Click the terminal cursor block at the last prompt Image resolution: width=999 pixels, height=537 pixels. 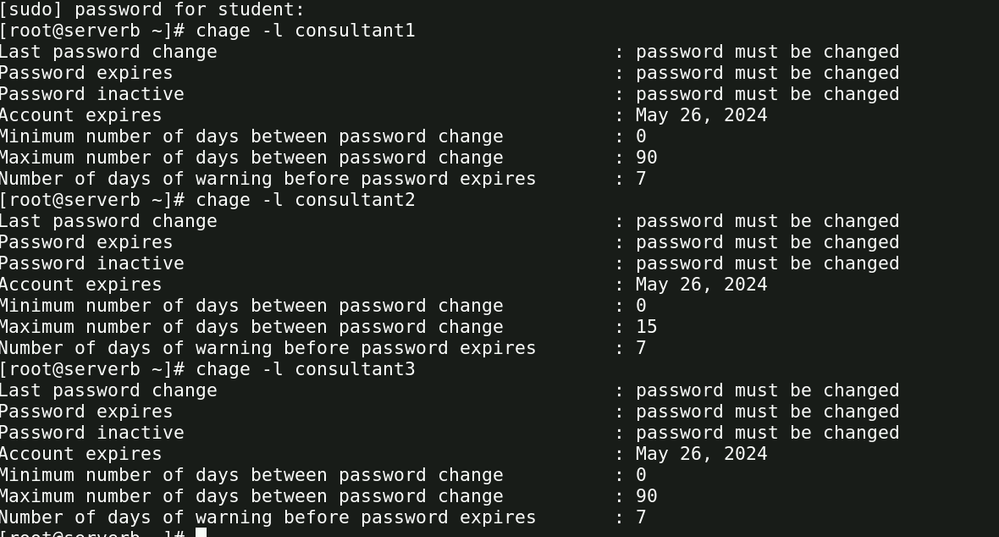201,532
